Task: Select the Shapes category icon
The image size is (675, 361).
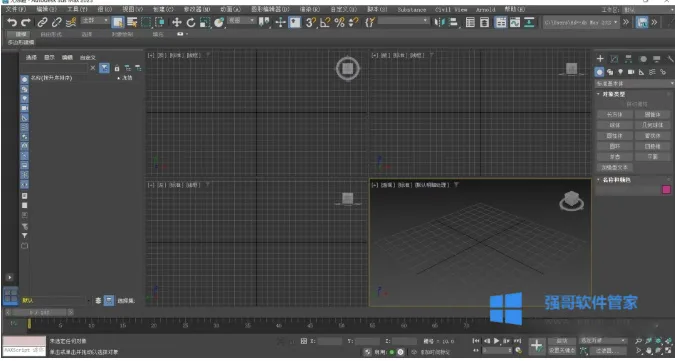Action: click(610, 72)
